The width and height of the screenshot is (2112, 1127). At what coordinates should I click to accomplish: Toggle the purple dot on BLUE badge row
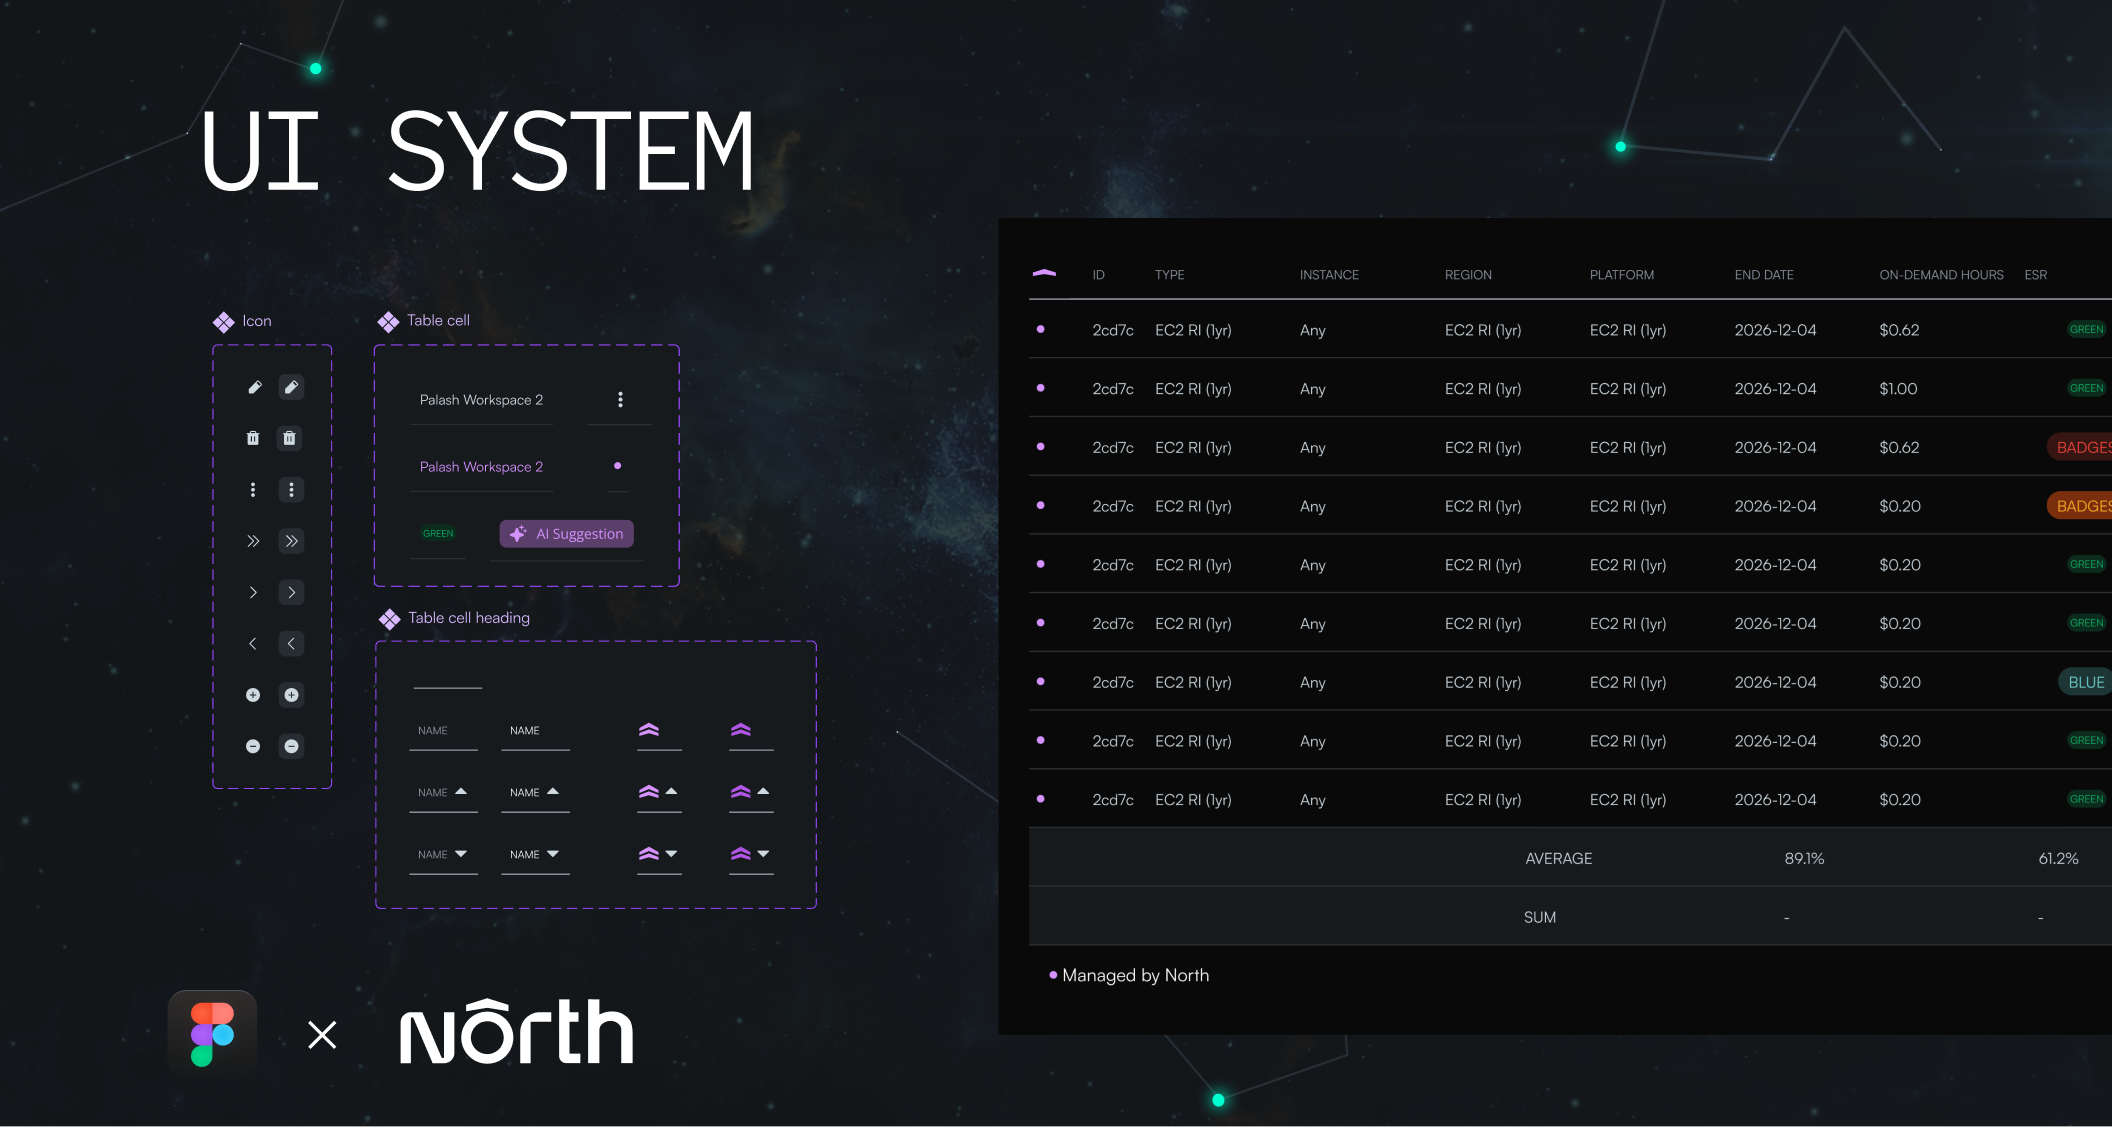(x=1041, y=681)
